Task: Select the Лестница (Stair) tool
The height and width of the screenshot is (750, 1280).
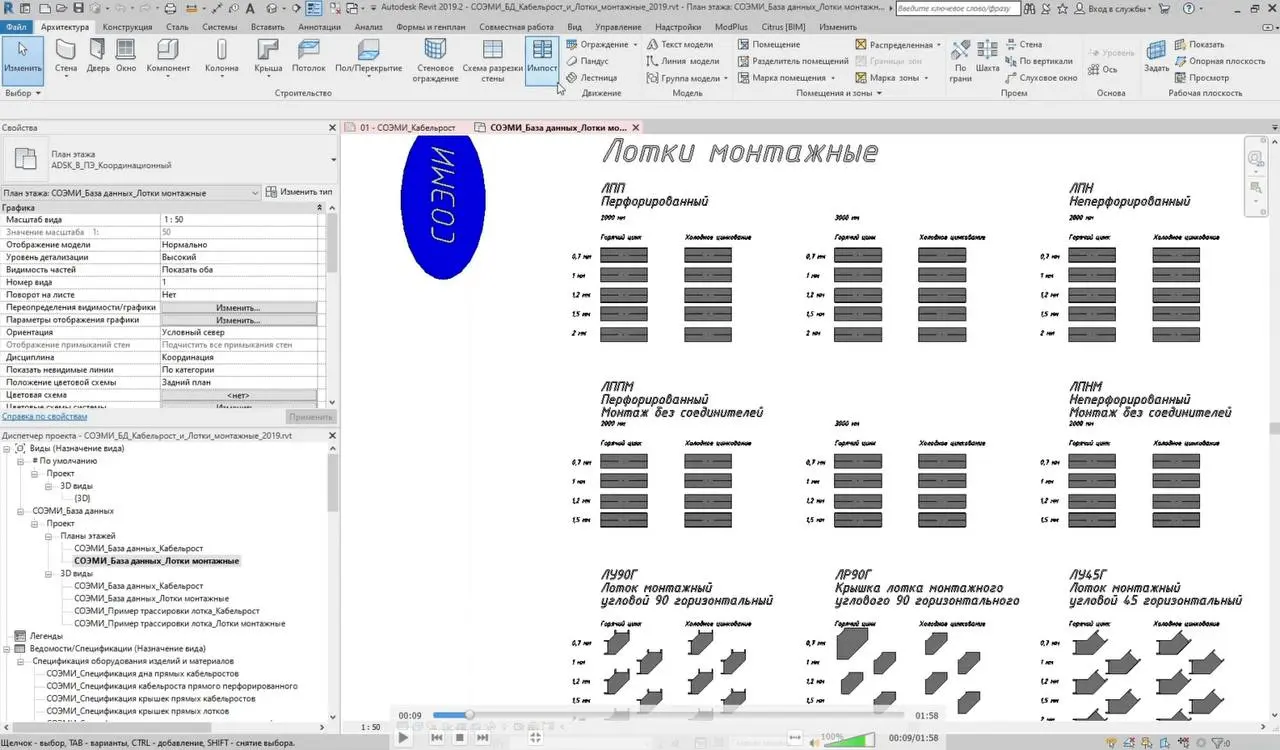Action: point(591,77)
